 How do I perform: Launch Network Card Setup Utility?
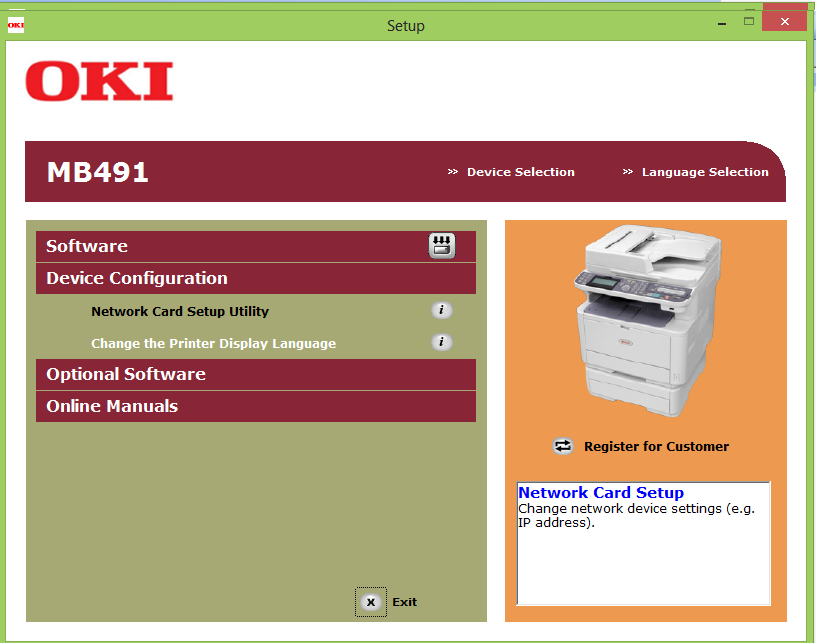pyautogui.click(x=180, y=311)
